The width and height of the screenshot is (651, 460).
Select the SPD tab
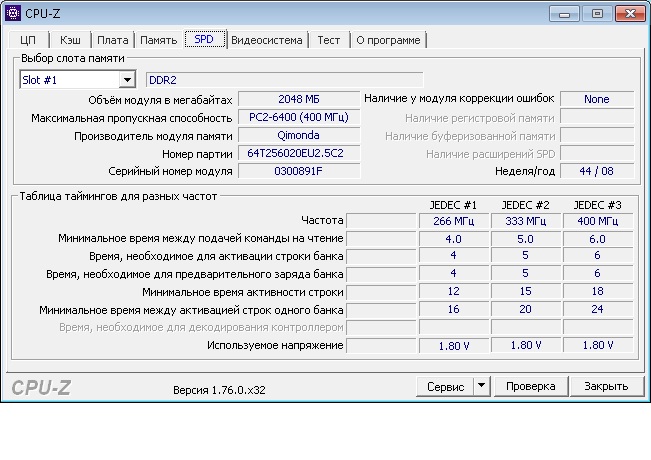(x=204, y=39)
